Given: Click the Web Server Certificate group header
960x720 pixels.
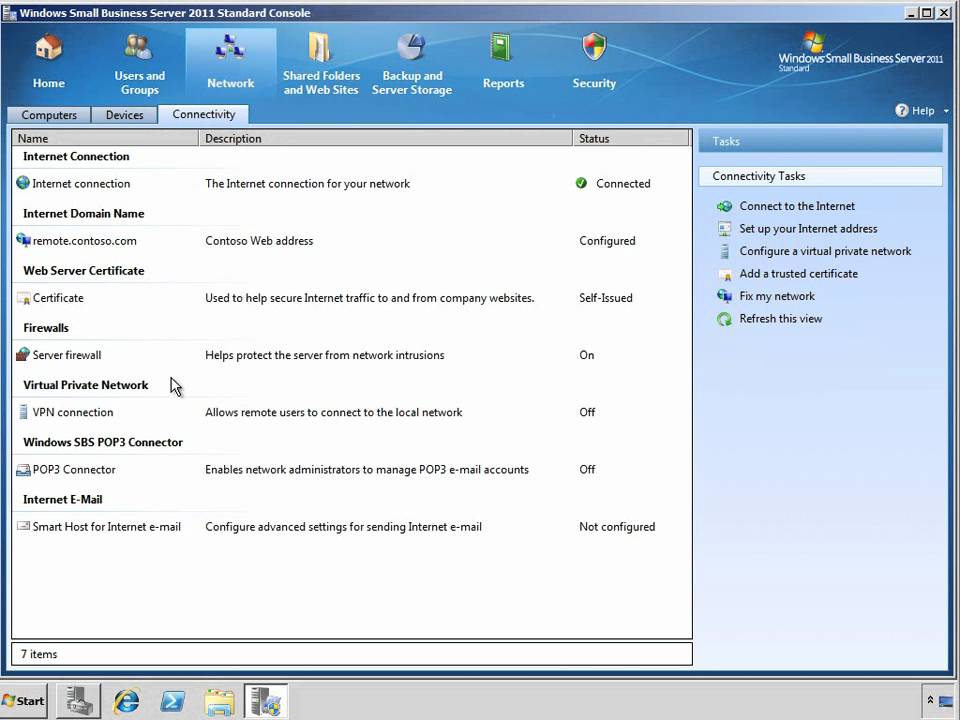Looking at the screenshot, I should pyautogui.click(x=84, y=271).
